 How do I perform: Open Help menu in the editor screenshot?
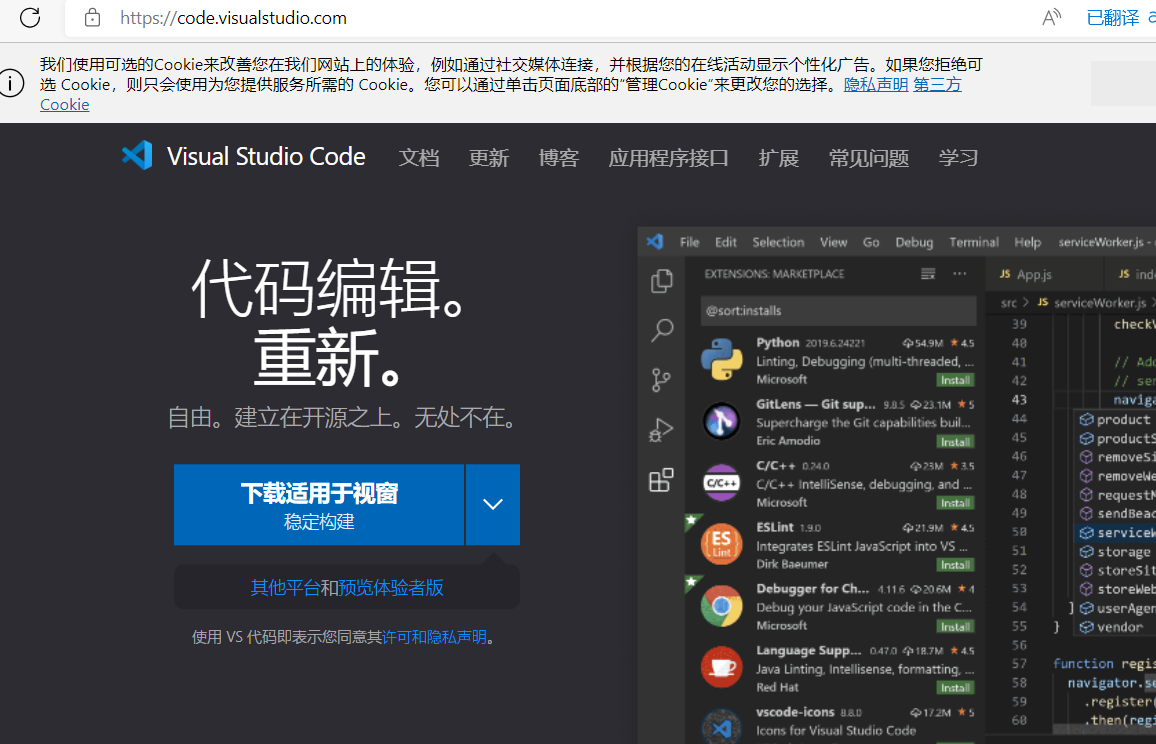point(1028,242)
